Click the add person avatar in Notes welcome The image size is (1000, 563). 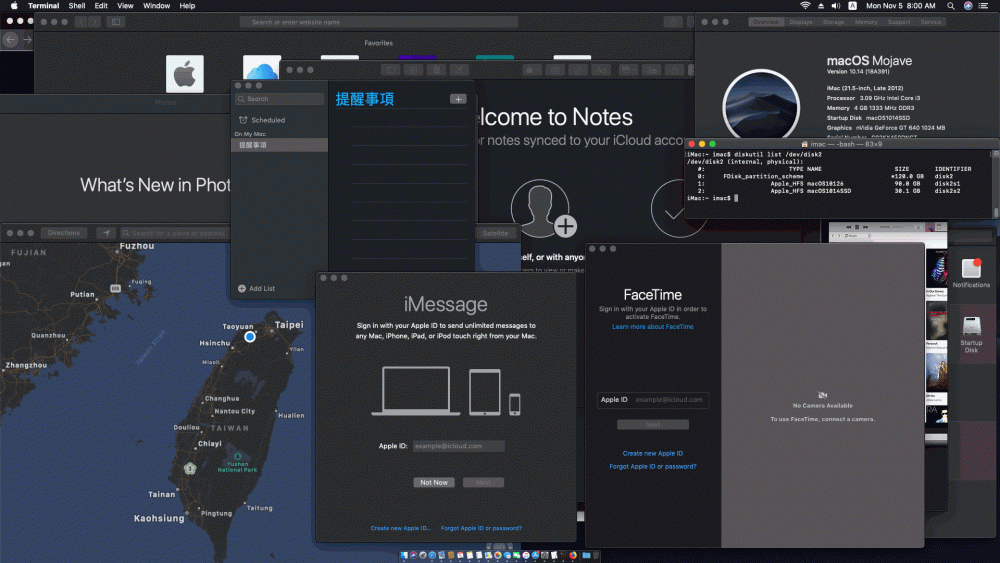542,209
